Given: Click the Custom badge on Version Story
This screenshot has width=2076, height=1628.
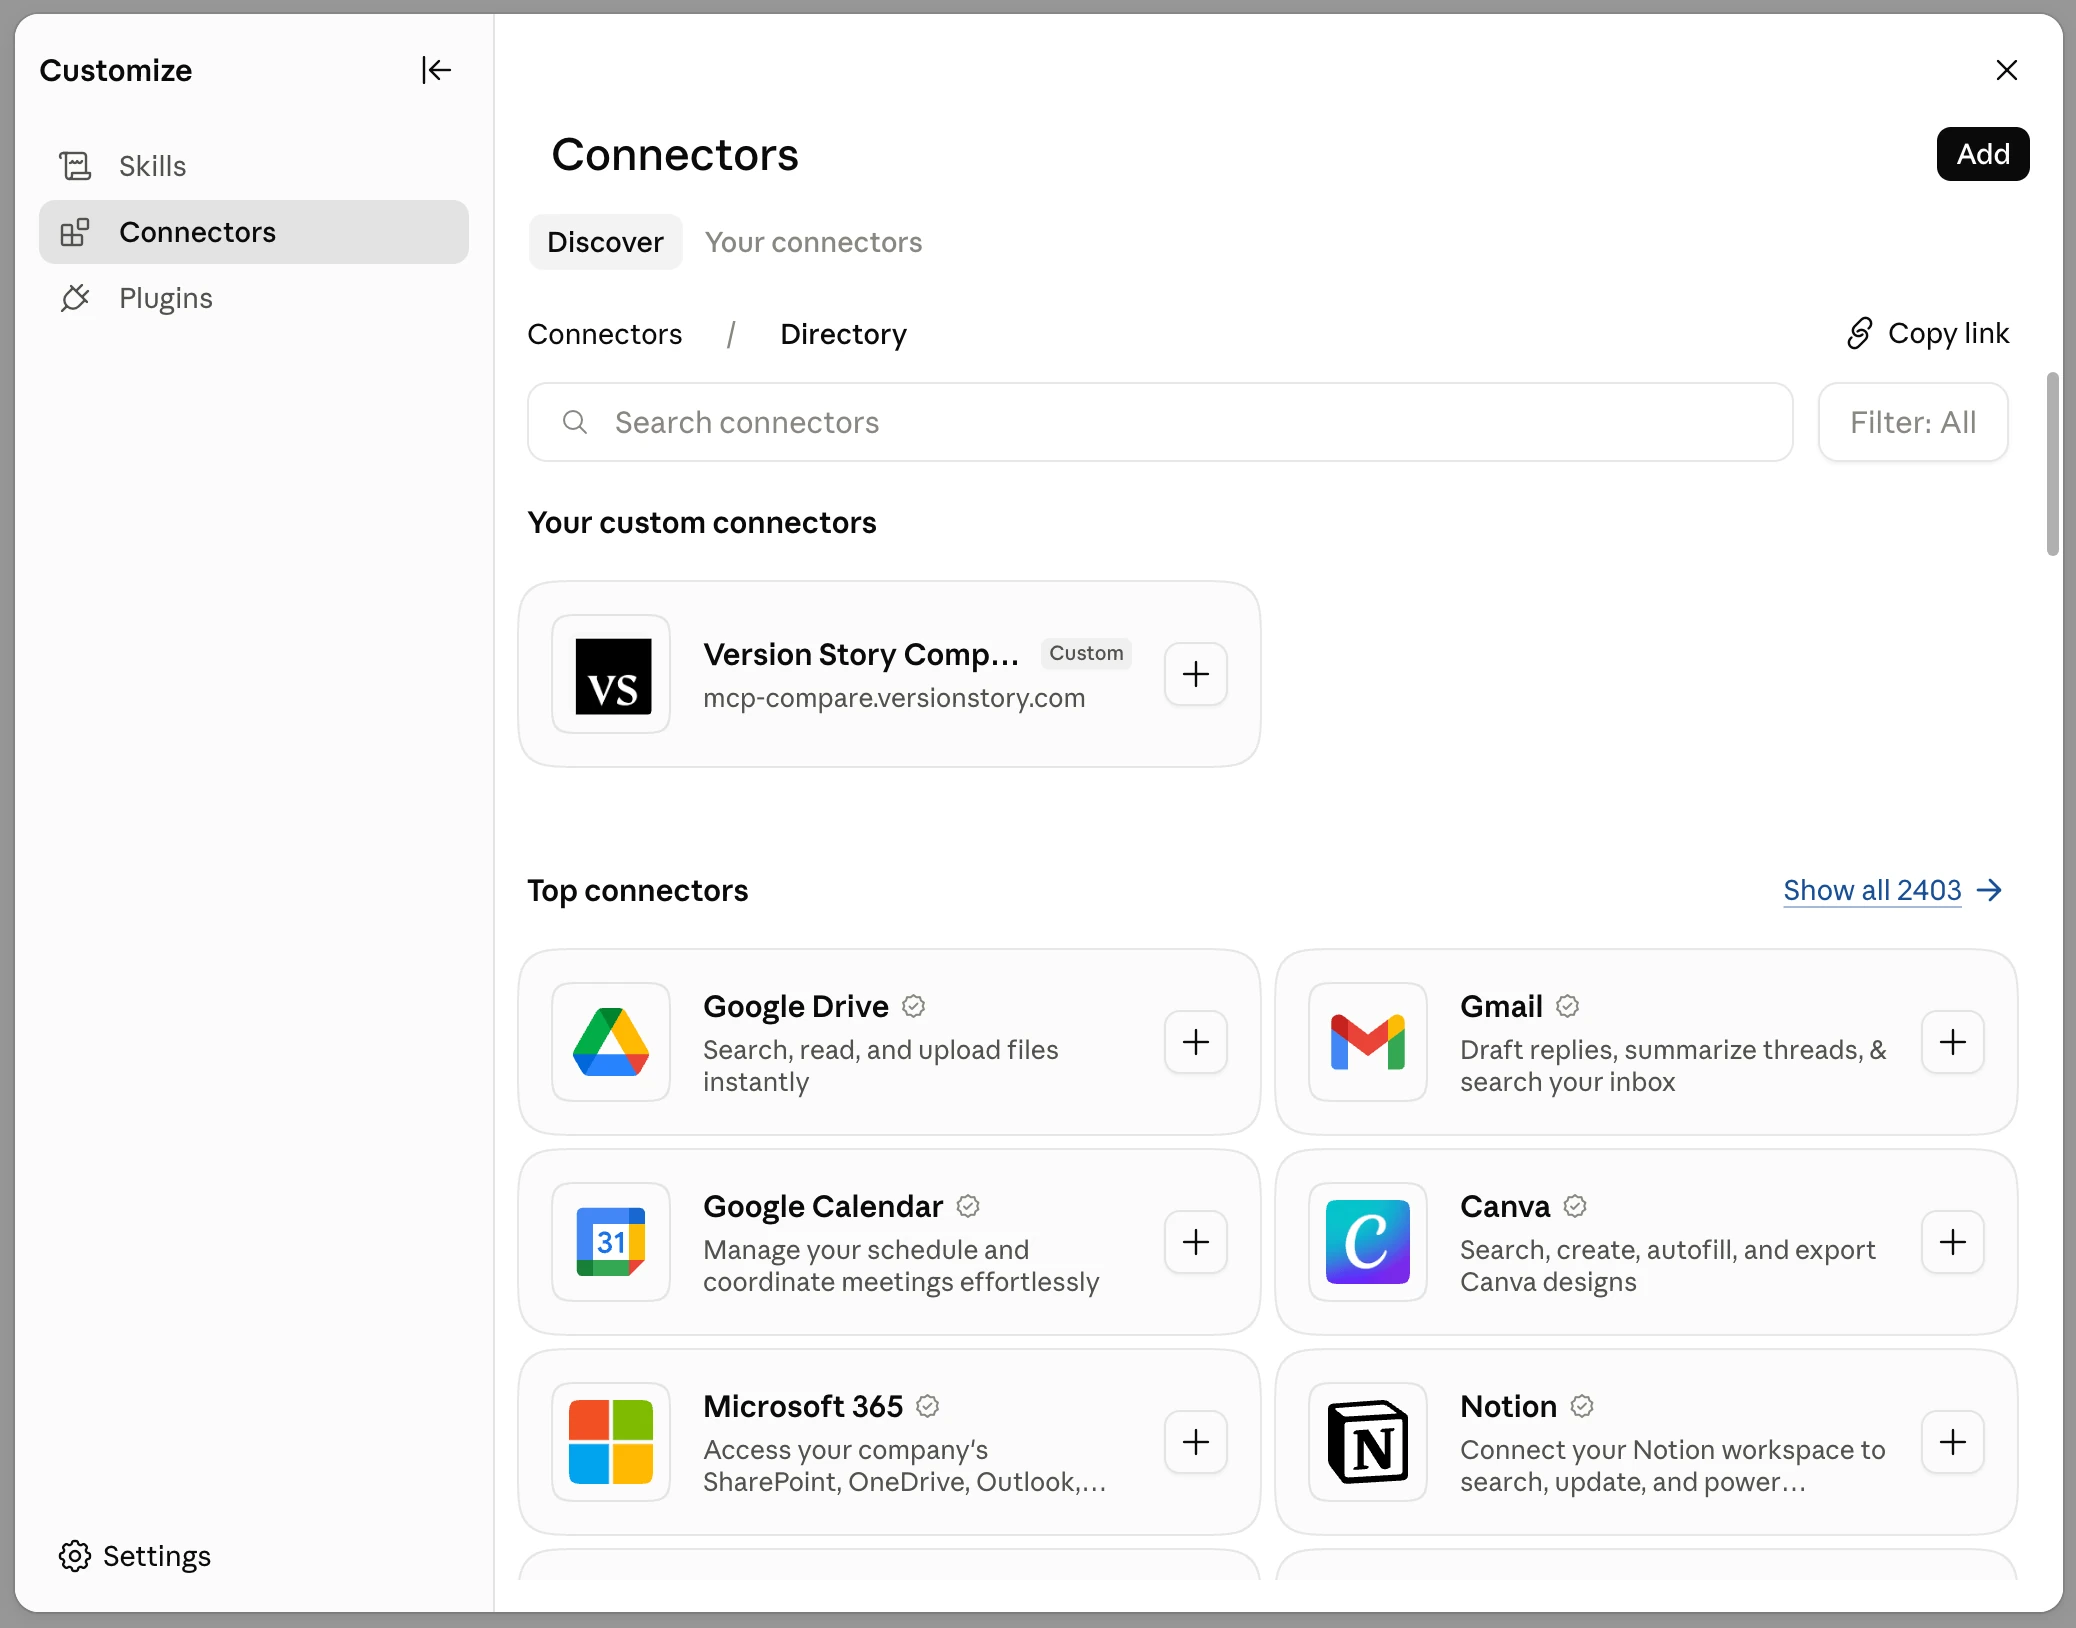Looking at the screenshot, I should [1086, 653].
